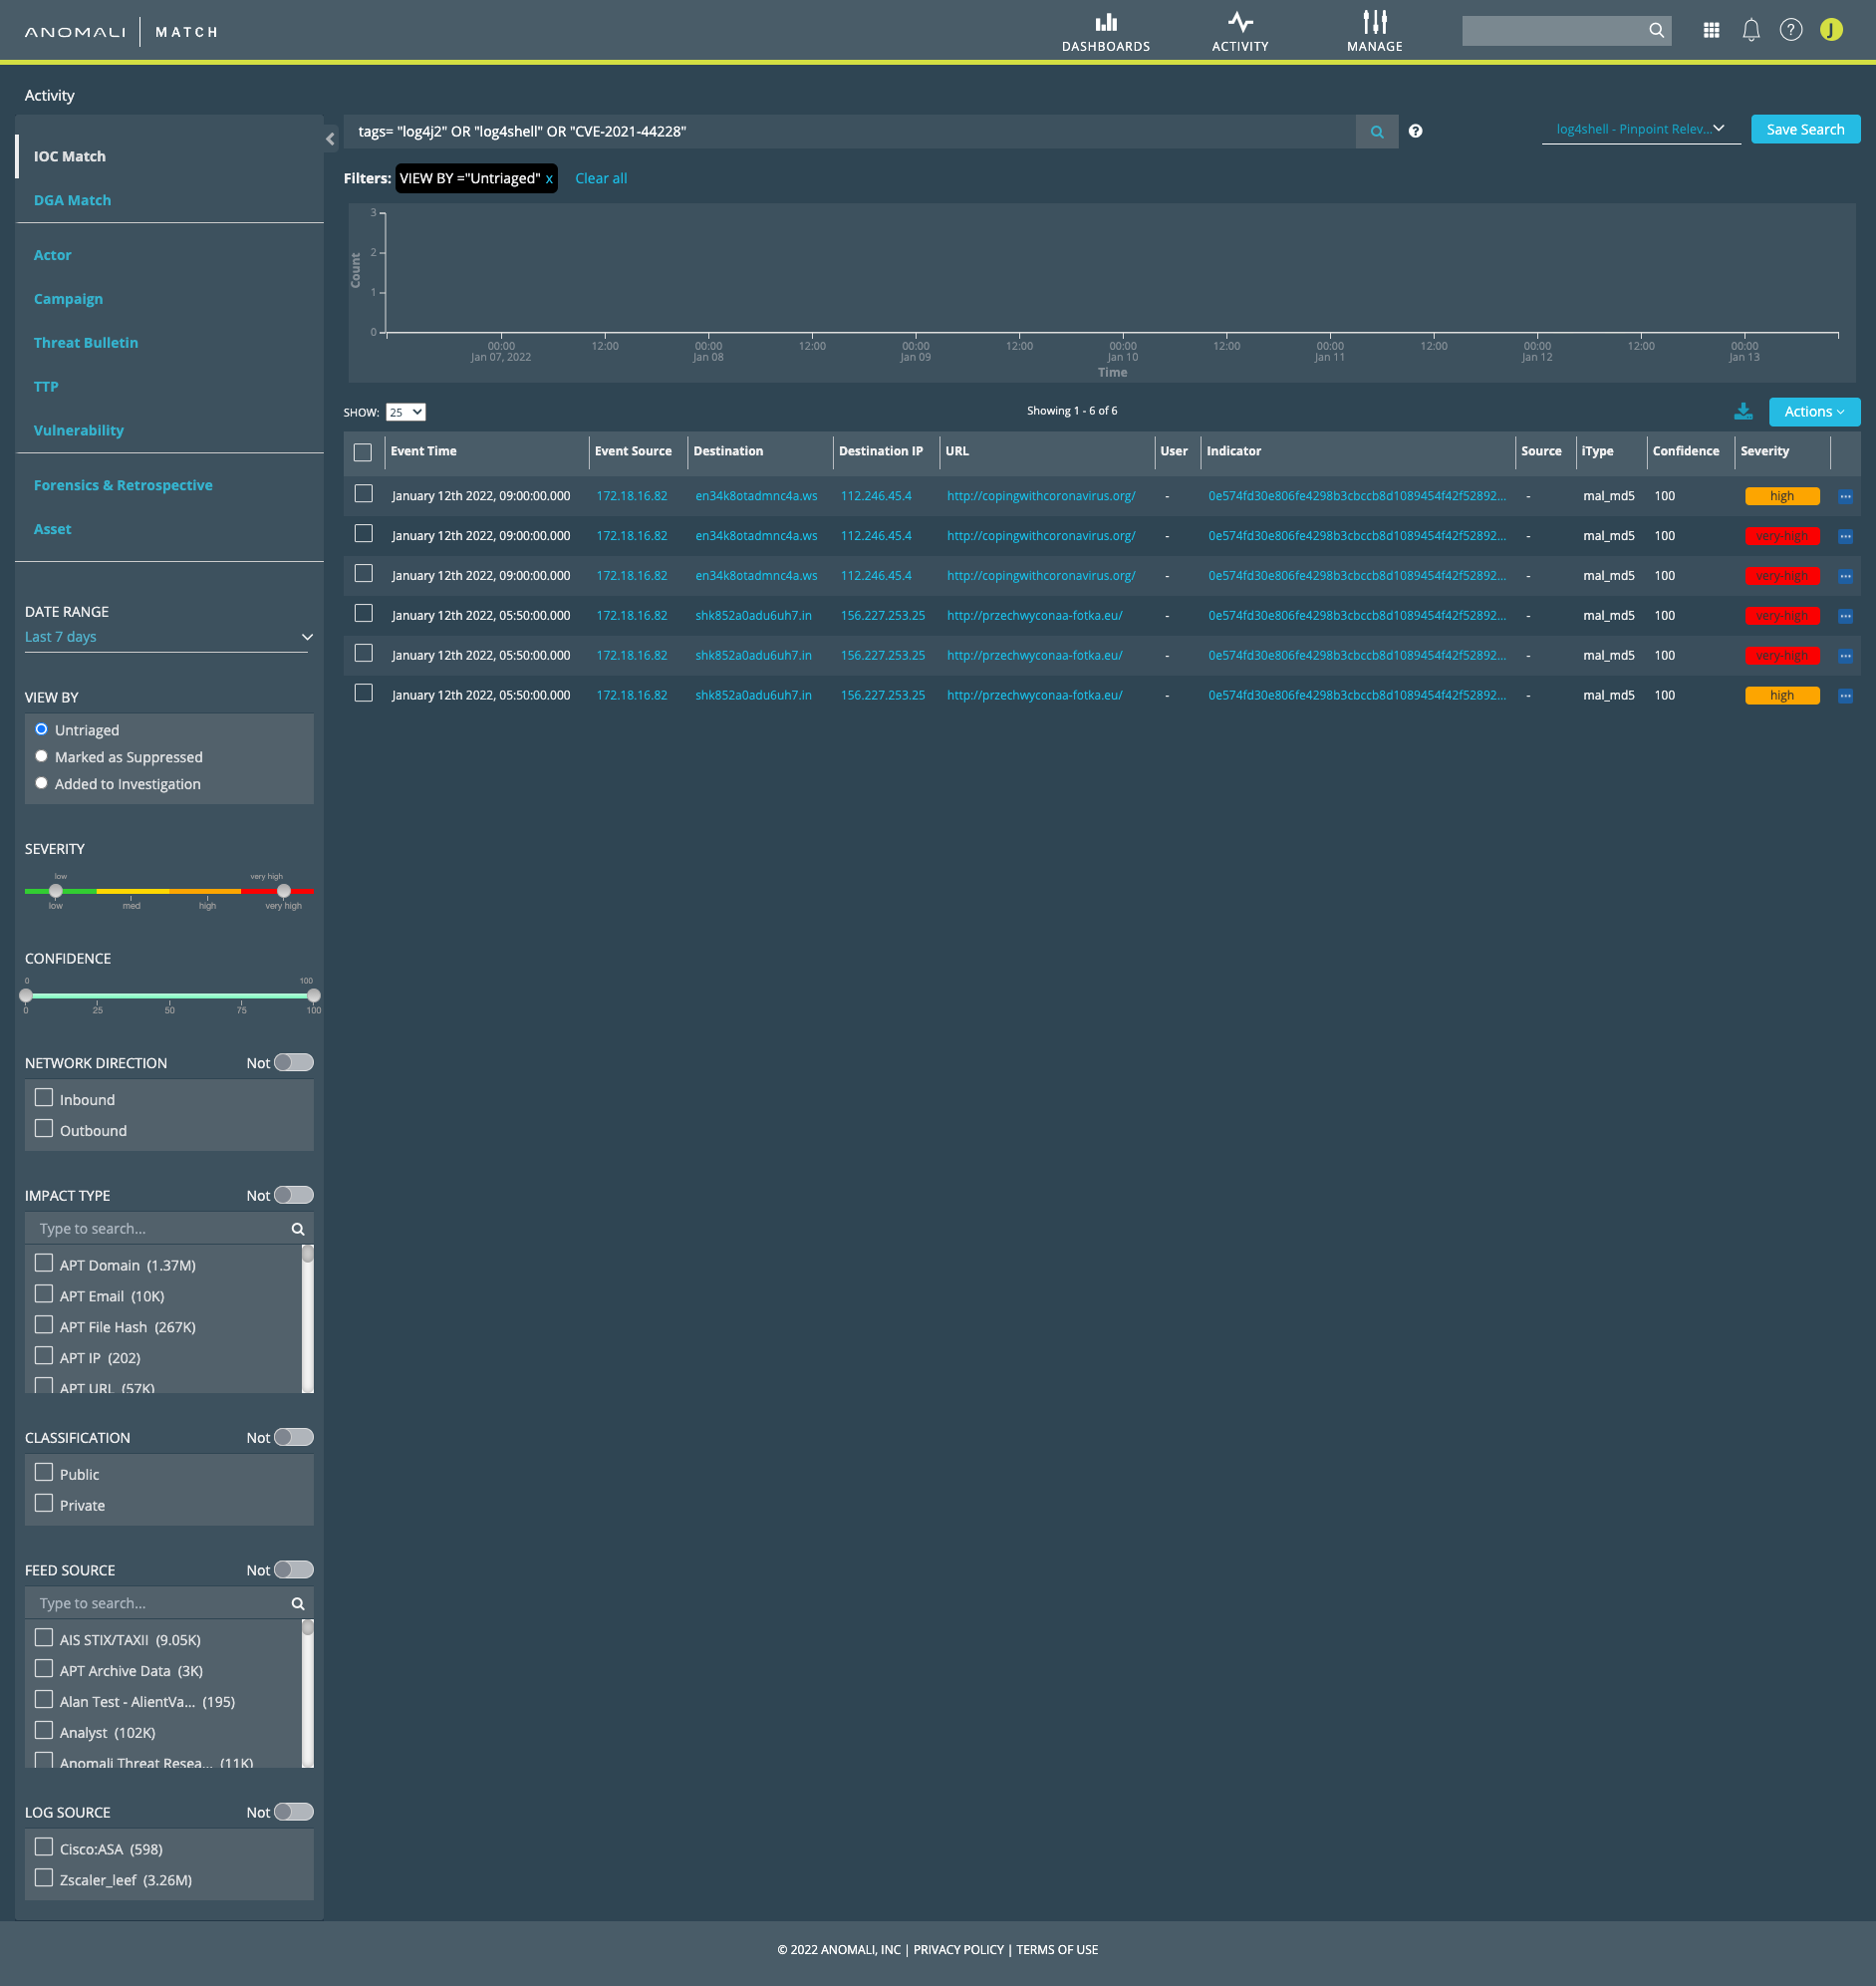This screenshot has height=1986, width=1876.
Task: Toggle the Not switch for Impact Type
Action: [293, 1195]
